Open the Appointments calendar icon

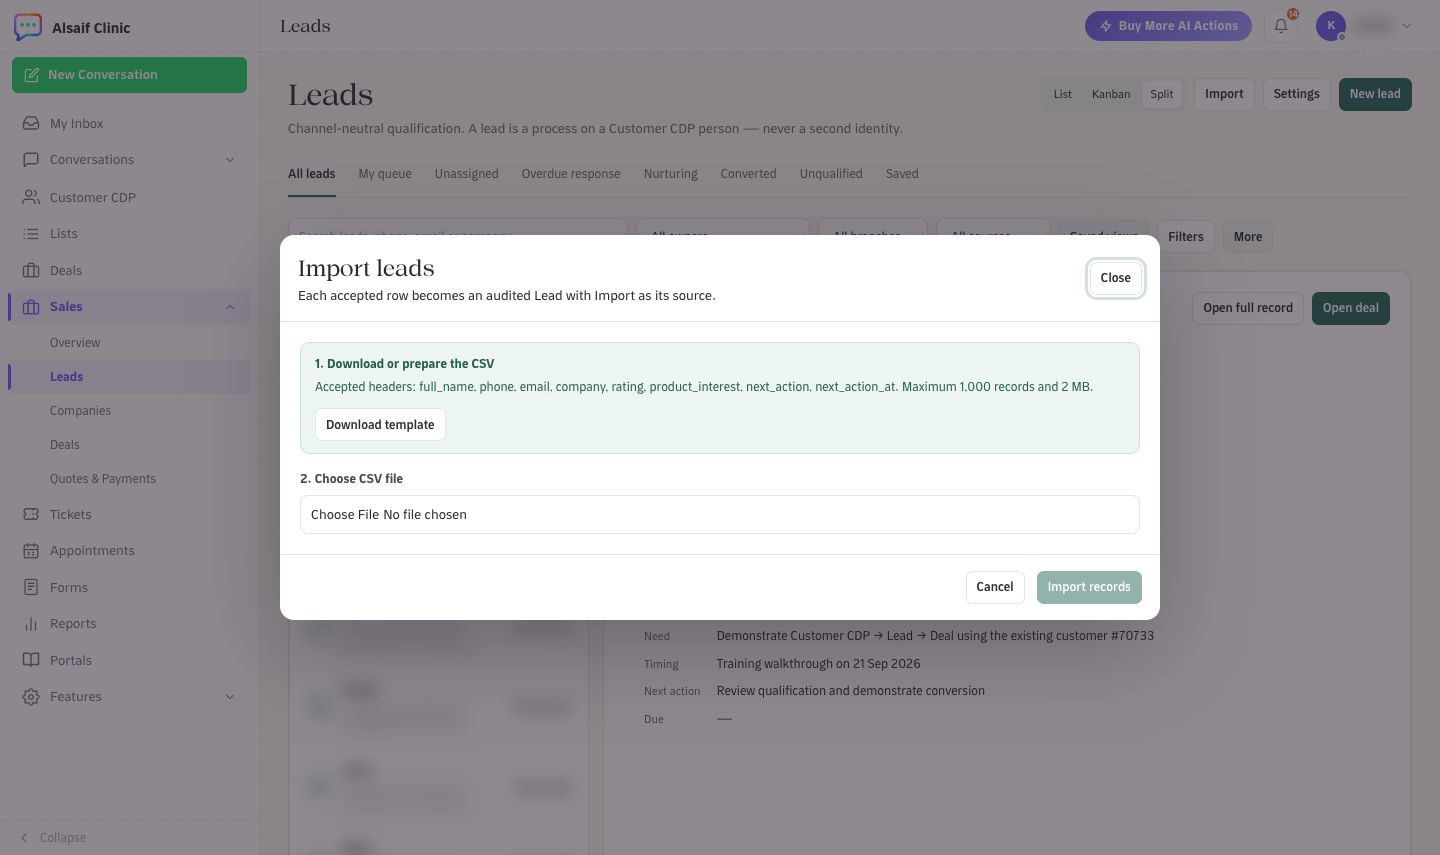click(31, 551)
